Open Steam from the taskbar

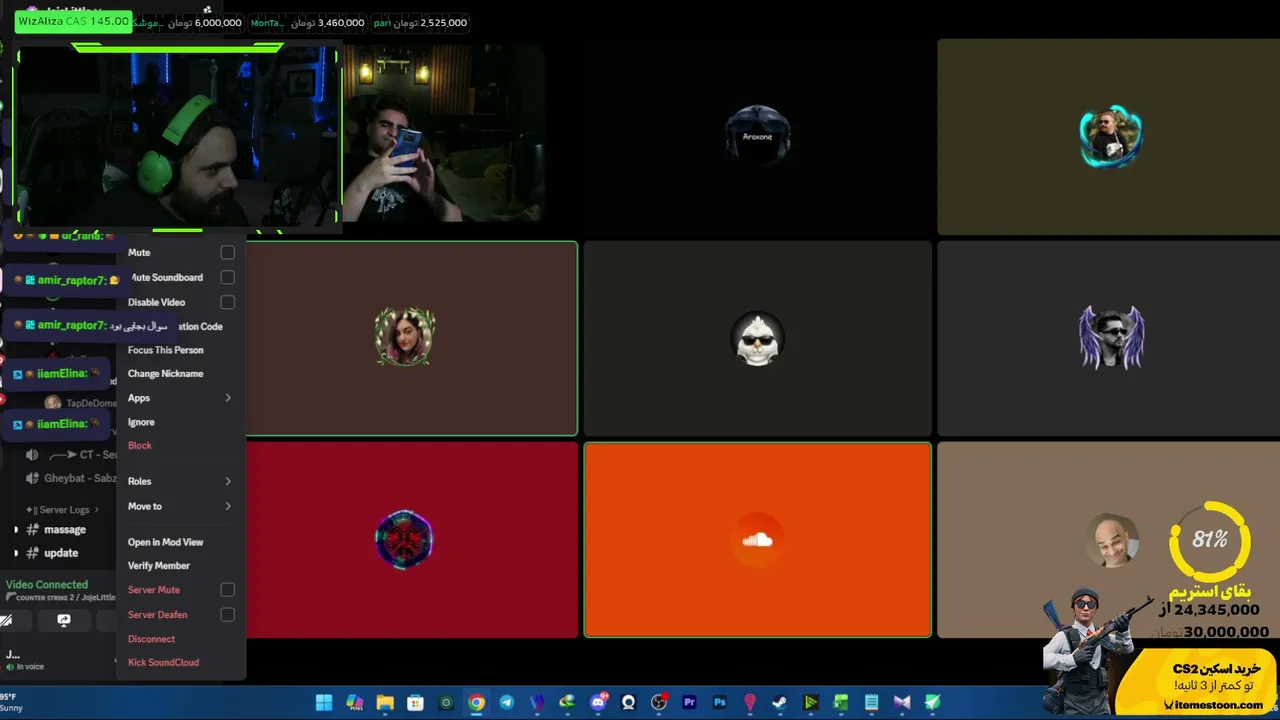[x=780, y=702]
